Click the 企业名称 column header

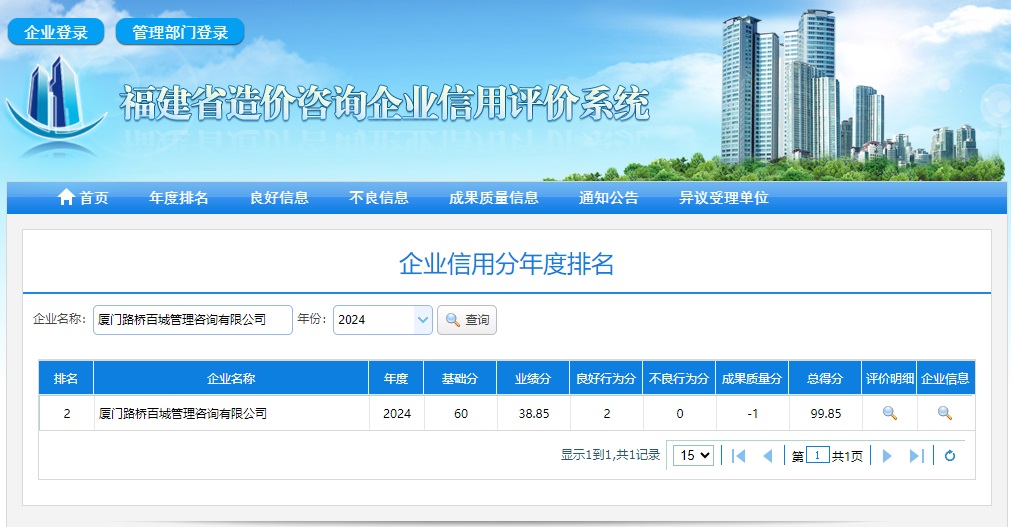coord(231,378)
